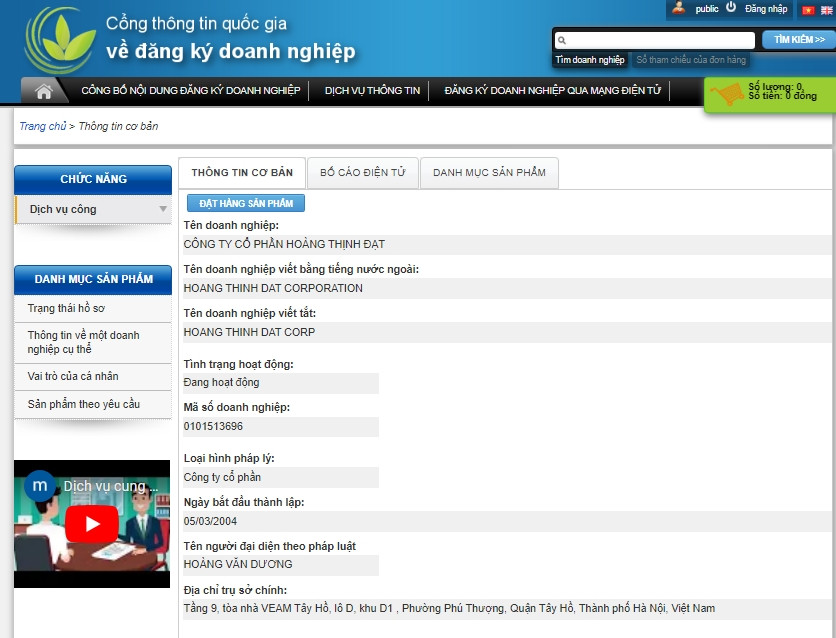Screen dimensions: 836x638
Task: Click the Trang chủ breadcrumb link
Action: pos(42,126)
